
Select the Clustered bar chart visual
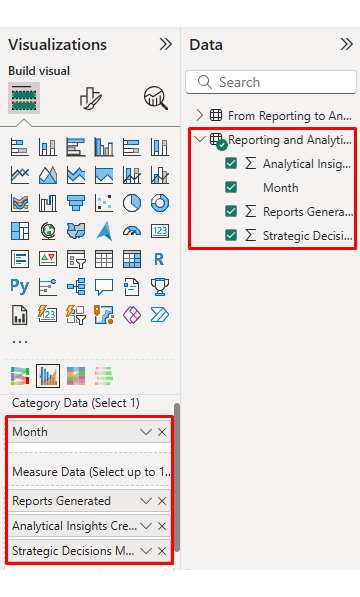76,147
